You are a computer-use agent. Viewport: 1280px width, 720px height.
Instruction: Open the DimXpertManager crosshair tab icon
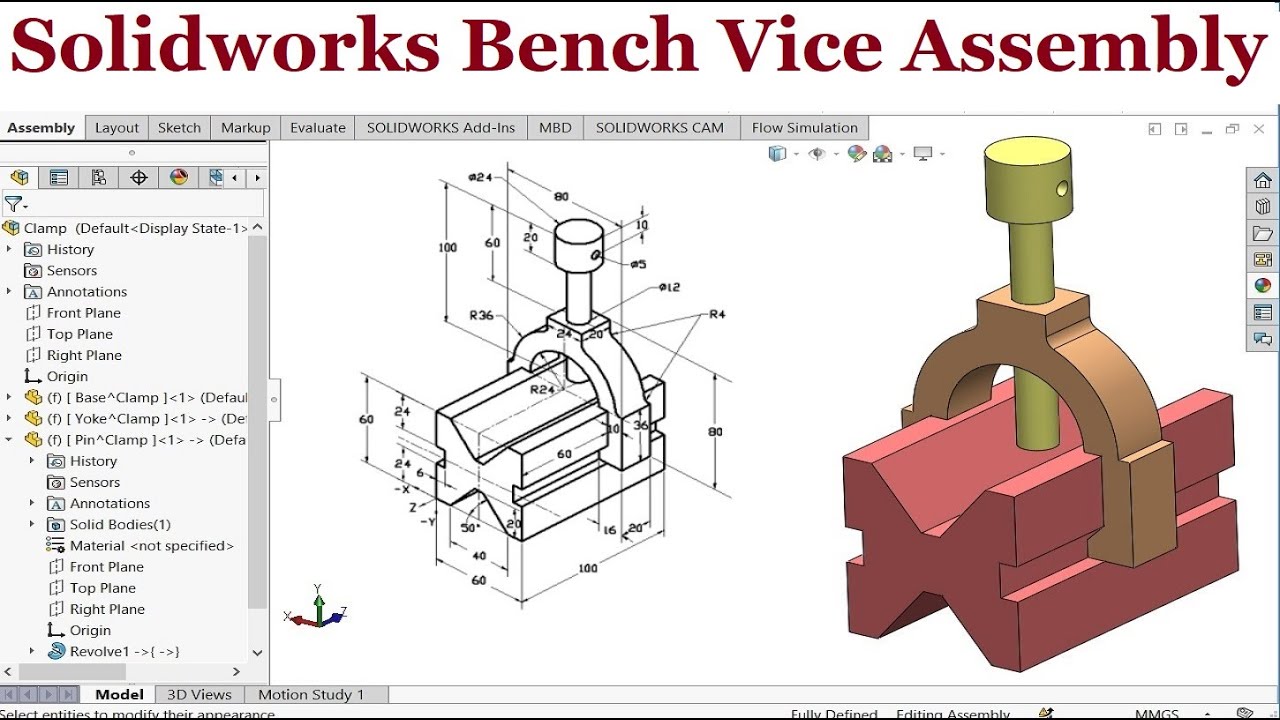139,178
